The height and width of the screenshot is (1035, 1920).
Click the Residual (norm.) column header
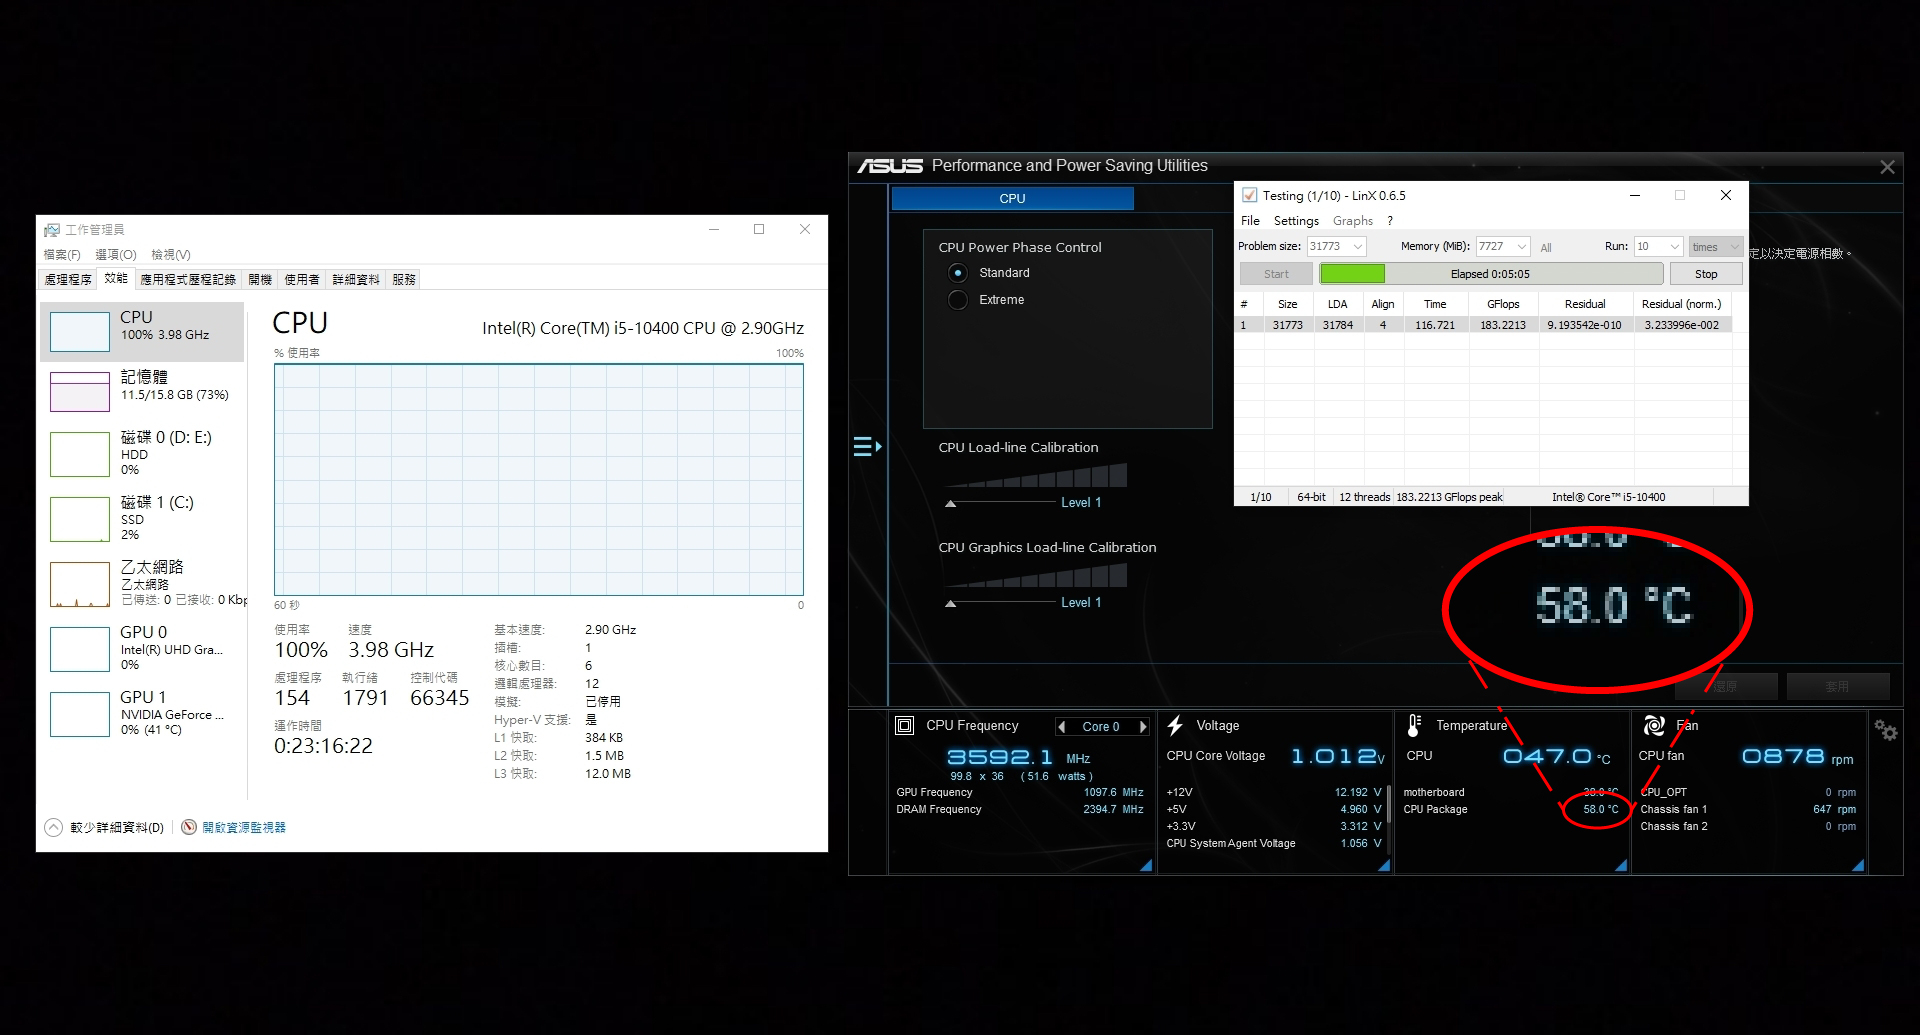pos(1681,304)
